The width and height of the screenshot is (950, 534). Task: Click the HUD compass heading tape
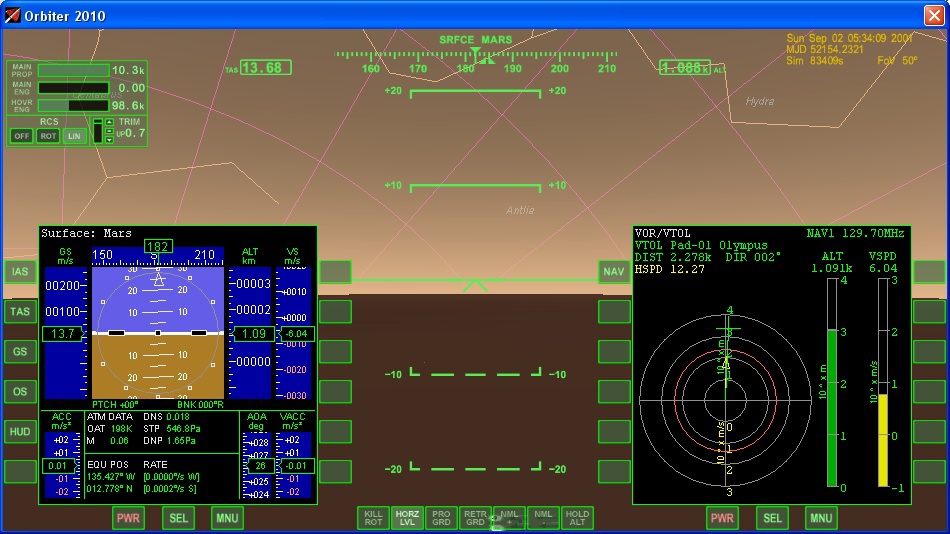point(476,61)
